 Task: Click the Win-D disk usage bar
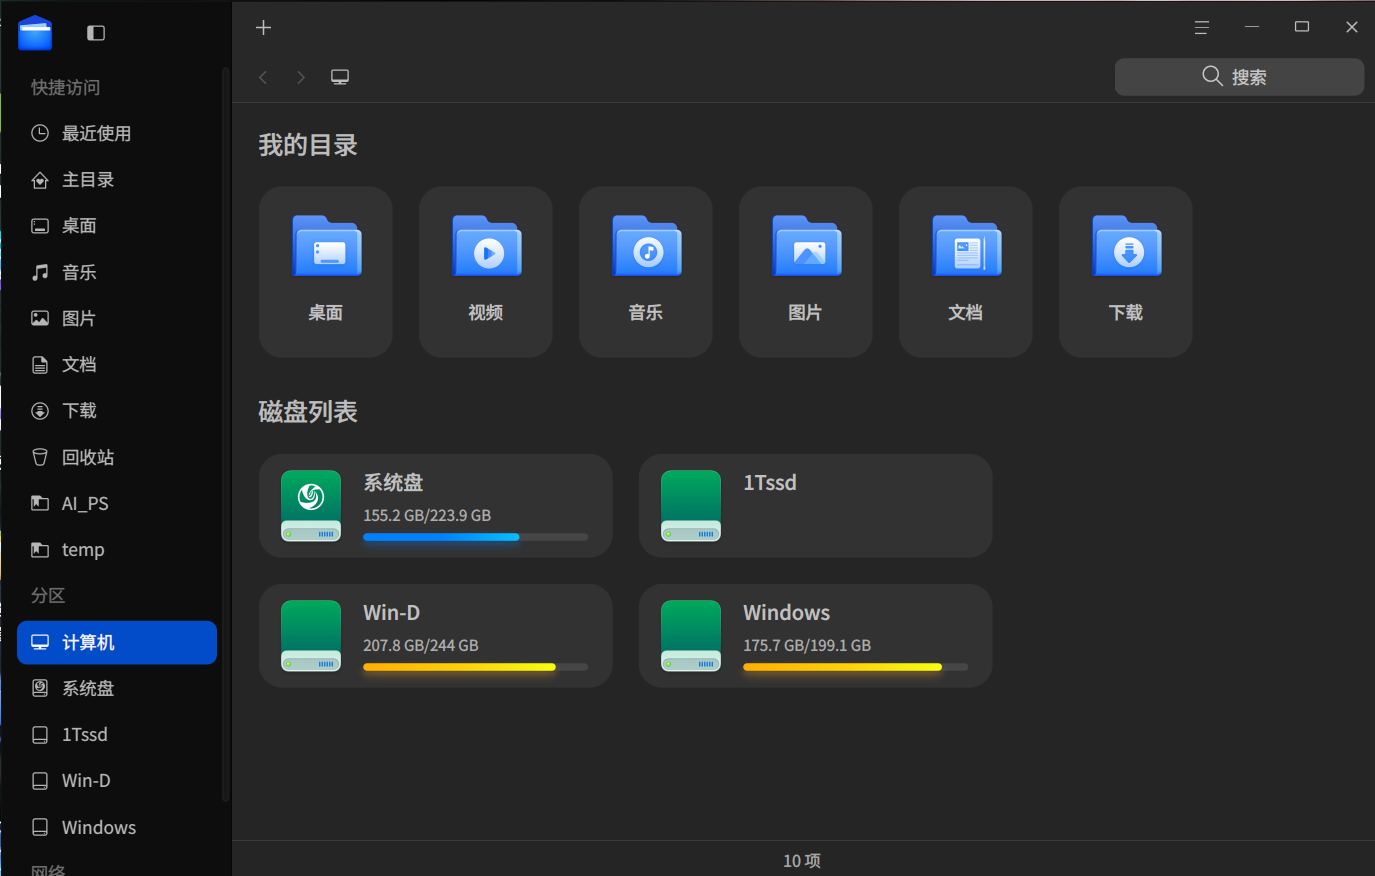pos(475,667)
